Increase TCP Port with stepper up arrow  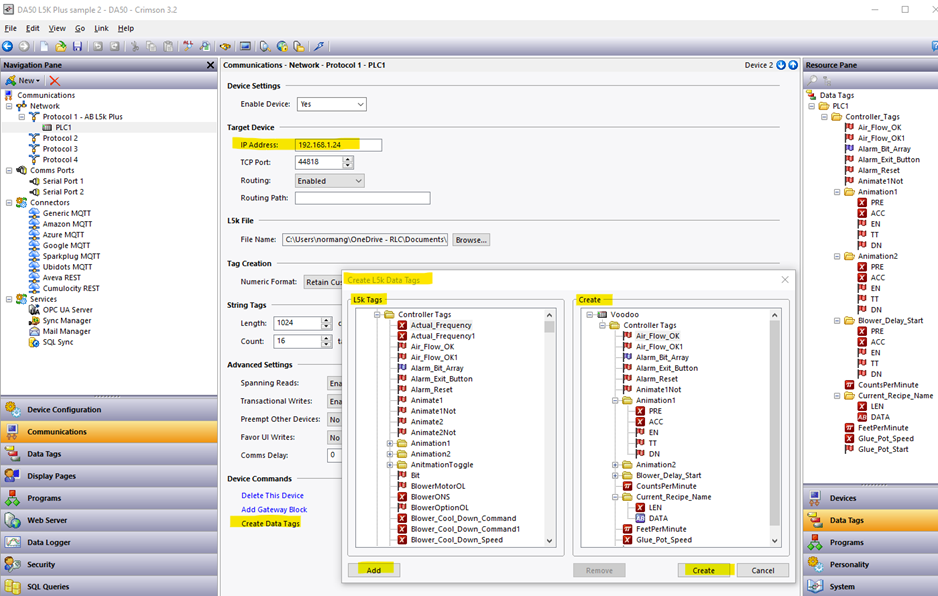[x=348, y=159]
